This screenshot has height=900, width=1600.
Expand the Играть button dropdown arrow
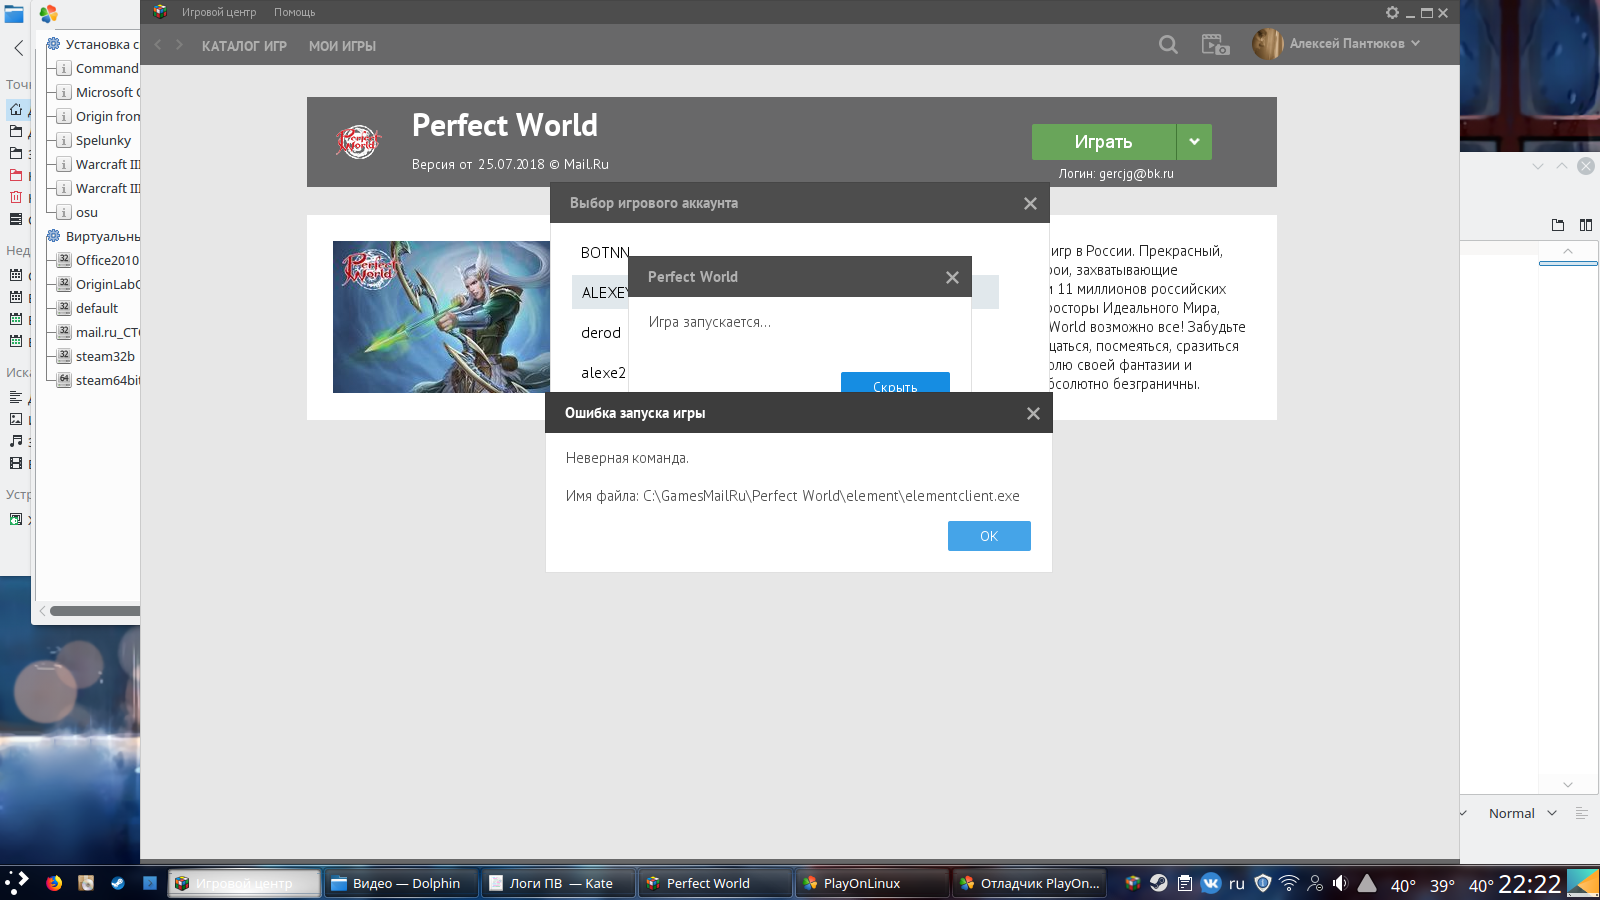pyautogui.click(x=1194, y=142)
